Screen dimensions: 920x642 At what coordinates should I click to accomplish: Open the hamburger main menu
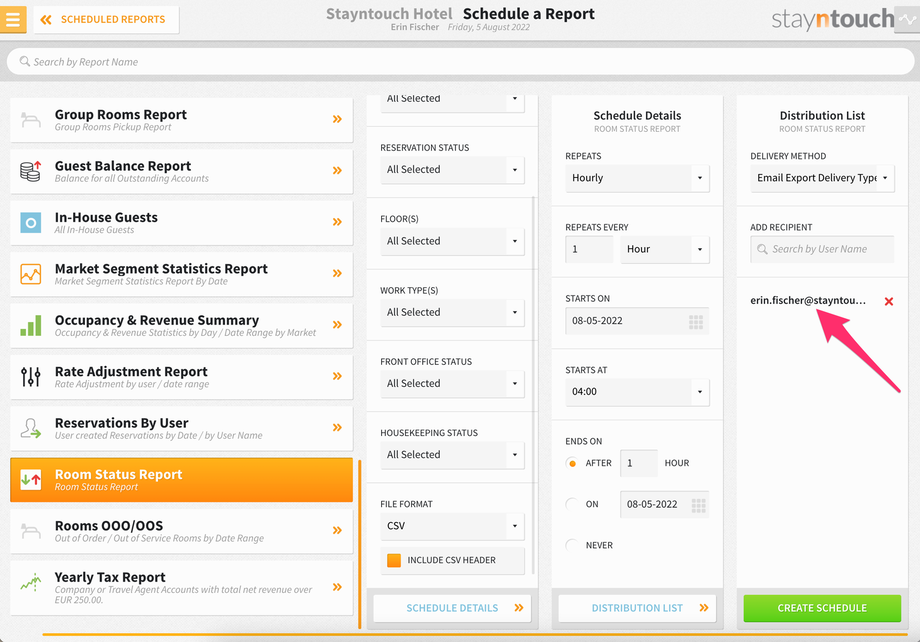click(13, 19)
